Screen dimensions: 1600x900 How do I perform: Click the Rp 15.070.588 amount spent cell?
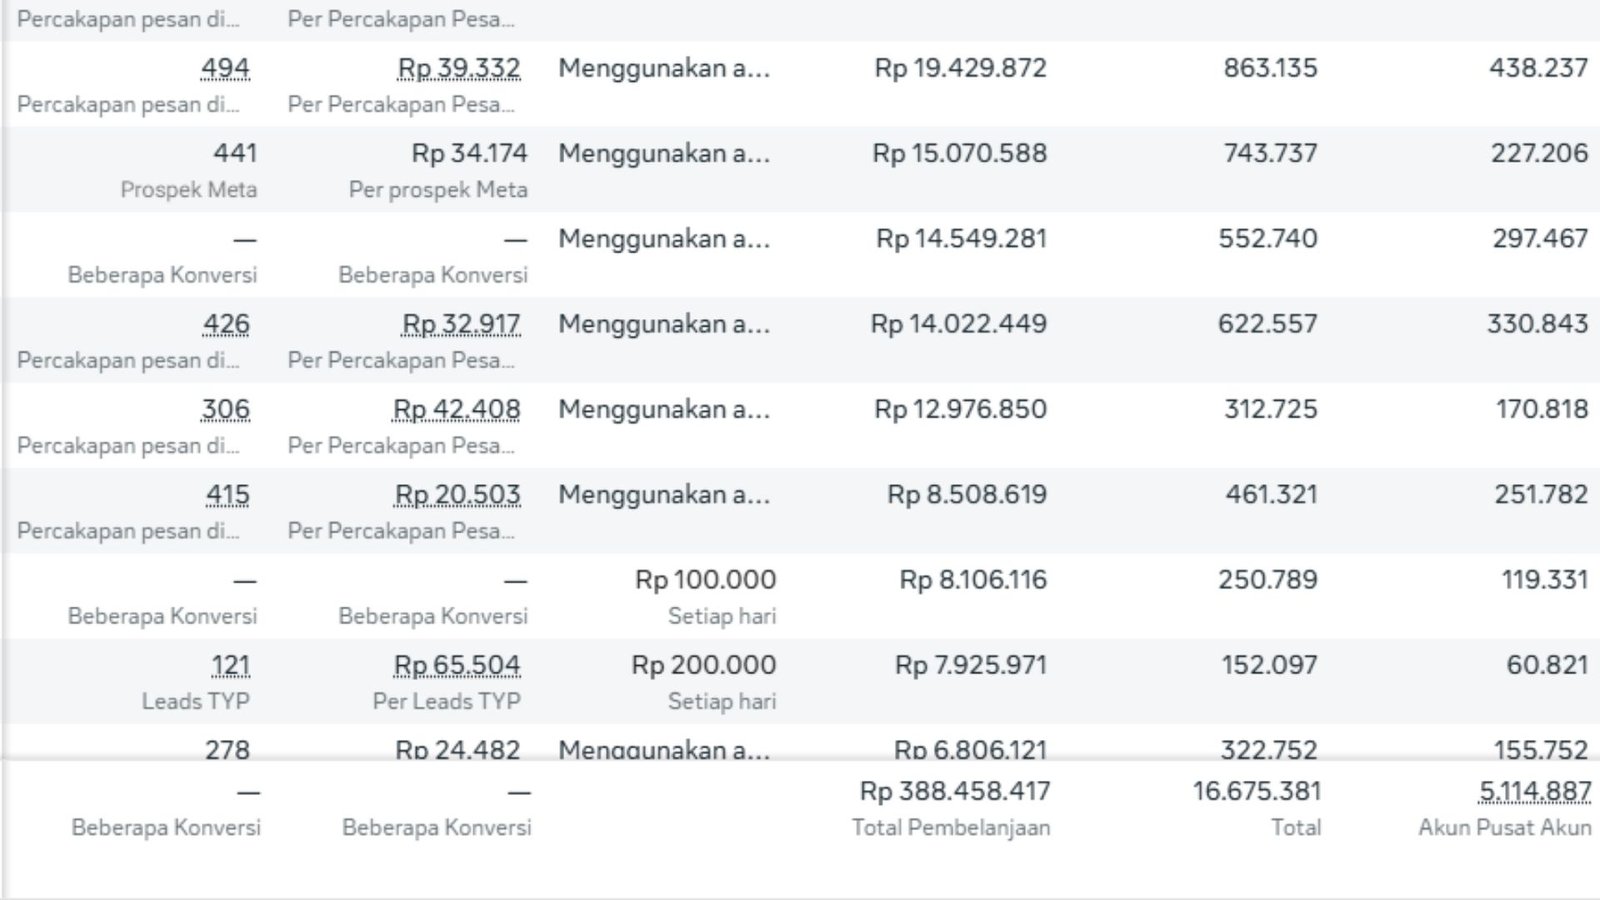959,153
